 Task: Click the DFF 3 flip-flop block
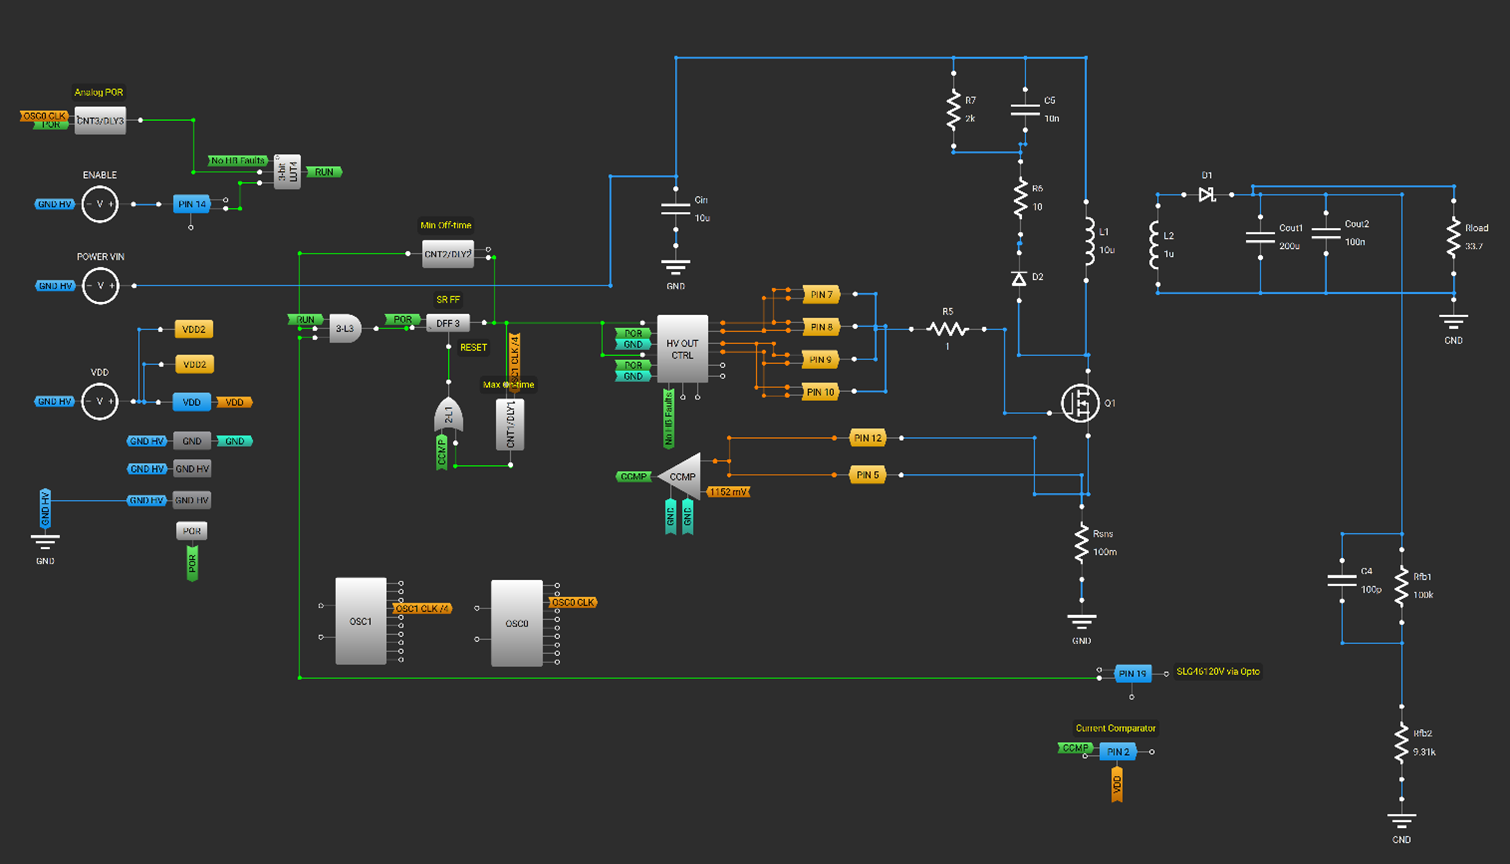tap(448, 323)
